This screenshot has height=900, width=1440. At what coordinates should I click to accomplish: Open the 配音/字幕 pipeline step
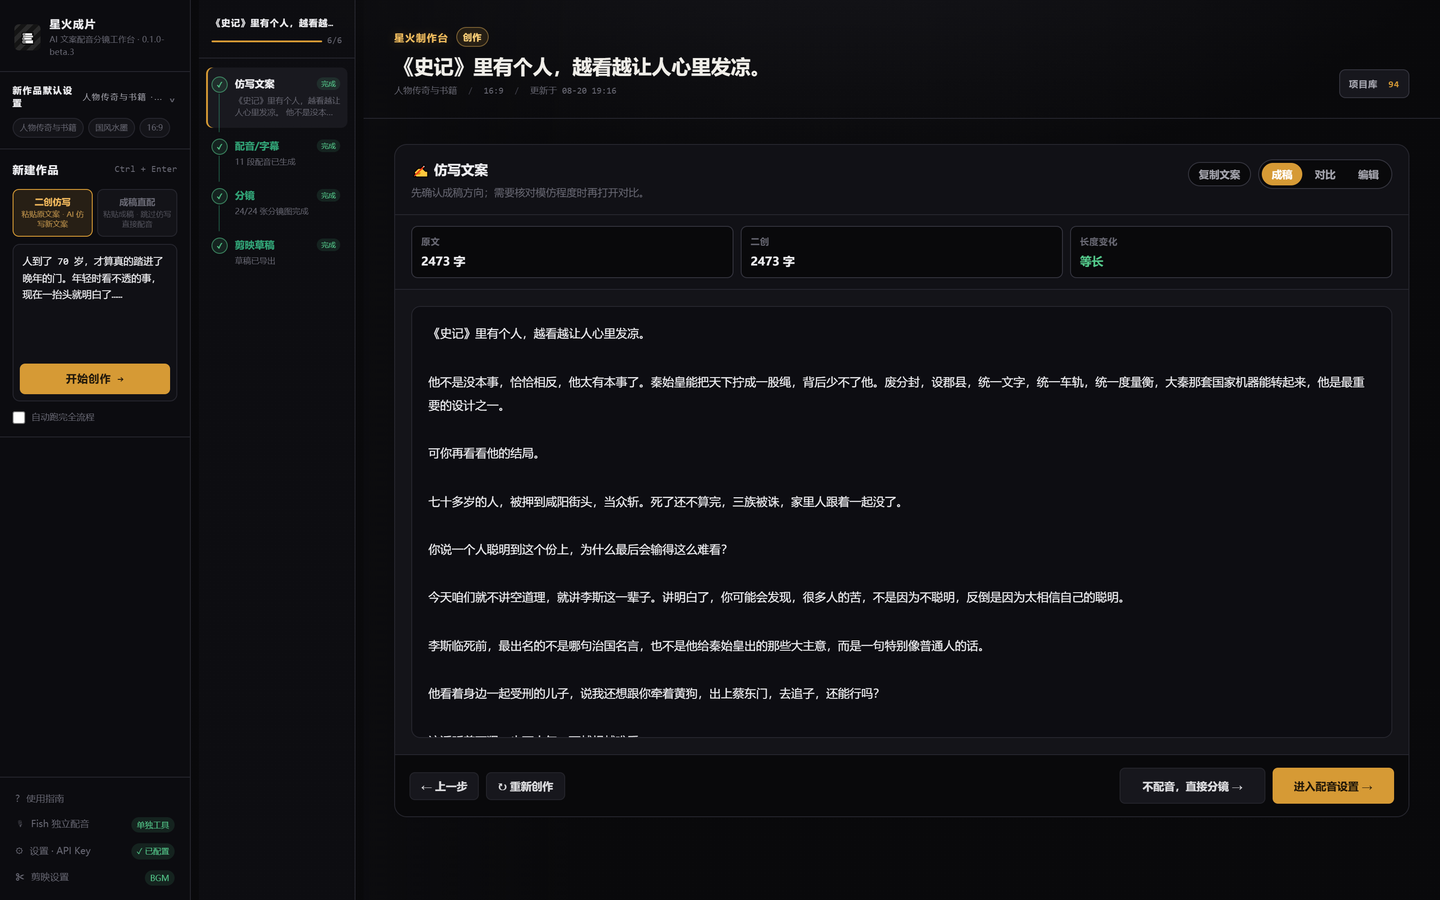[x=277, y=153]
